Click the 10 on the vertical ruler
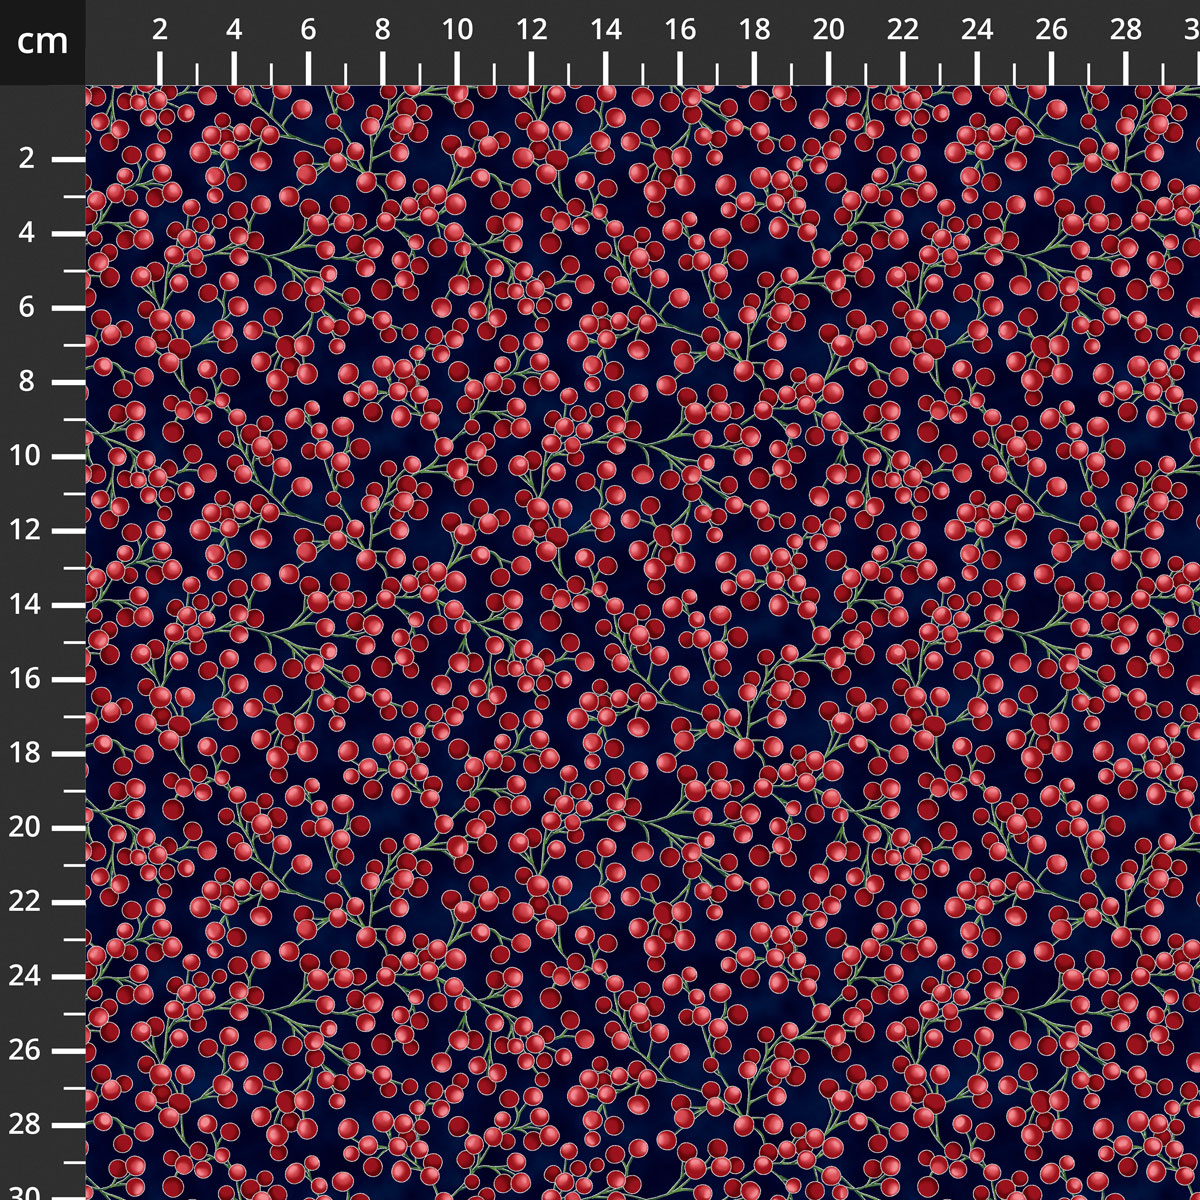This screenshot has height=1200, width=1200. [26, 456]
